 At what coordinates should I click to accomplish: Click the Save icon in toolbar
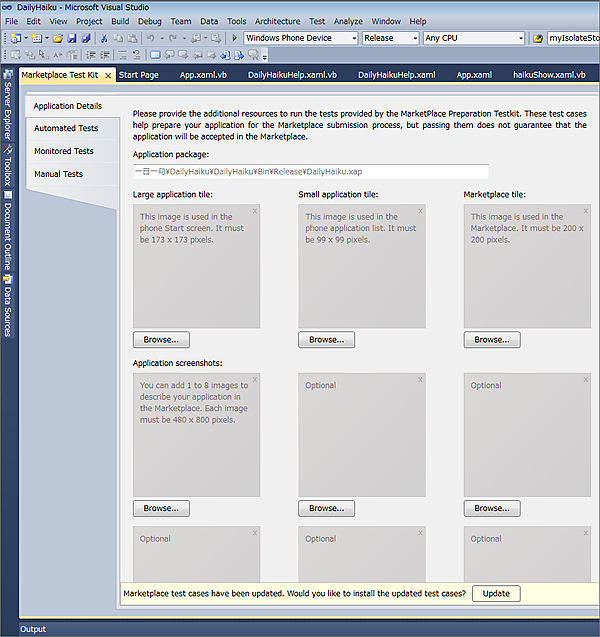click(72, 38)
